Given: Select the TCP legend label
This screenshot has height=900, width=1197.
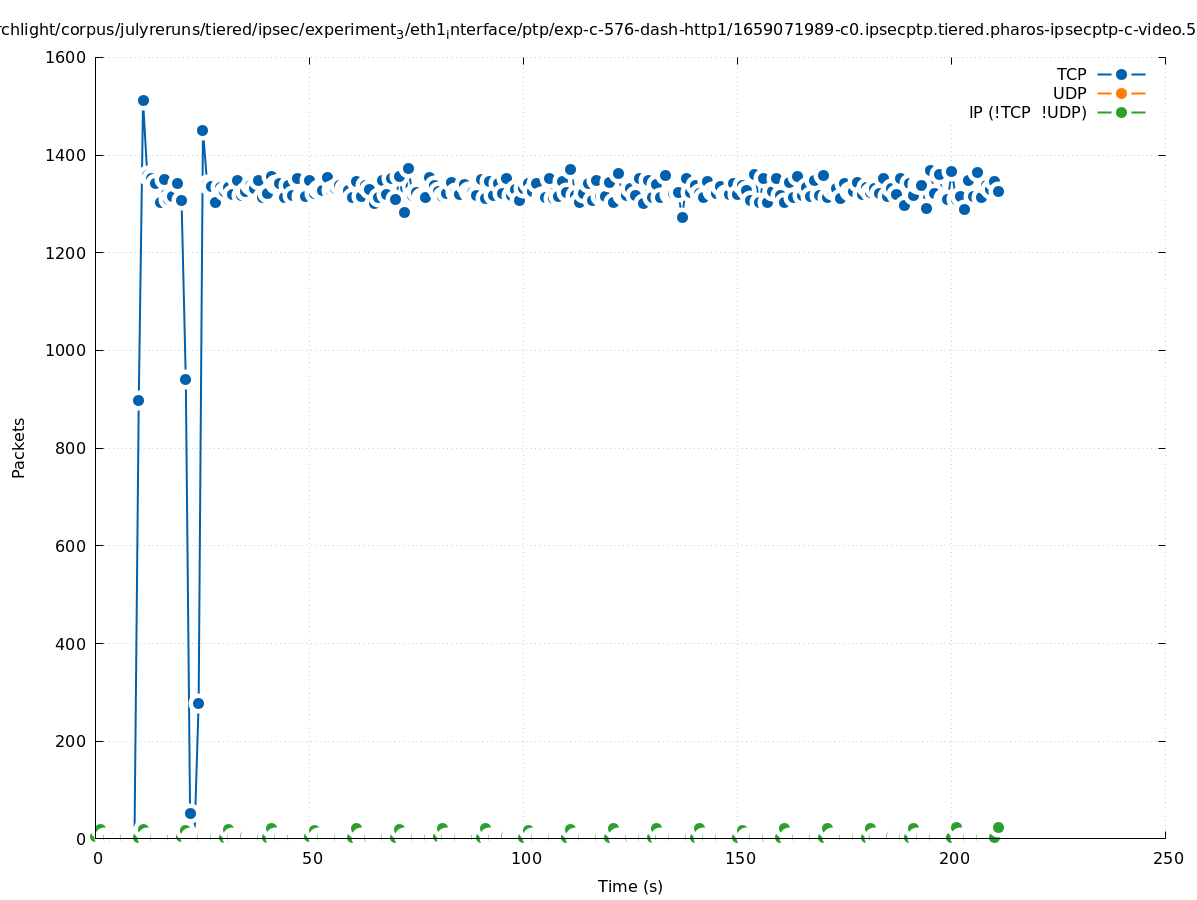Looking at the screenshot, I should (x=1071, y=74).
